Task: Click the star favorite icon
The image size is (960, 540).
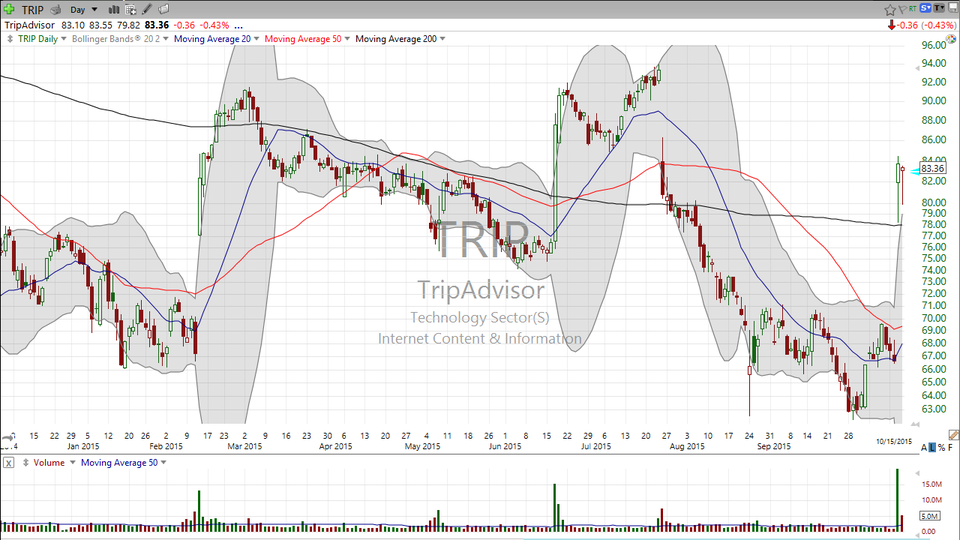Action: (890, 9)
